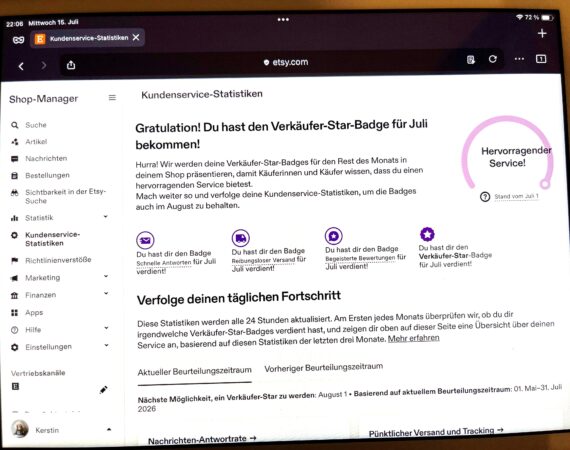The image size is (570, 450).
Task: Reload the etsy.com page
Action: point(493,59)
